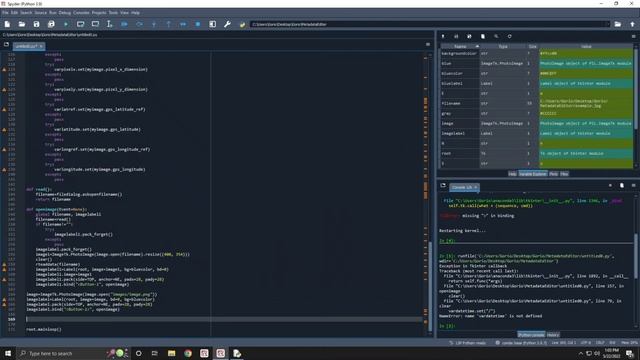Screen dimensions: 640x360
Task: Browse editor tabs button
Action: click(6, 44)
